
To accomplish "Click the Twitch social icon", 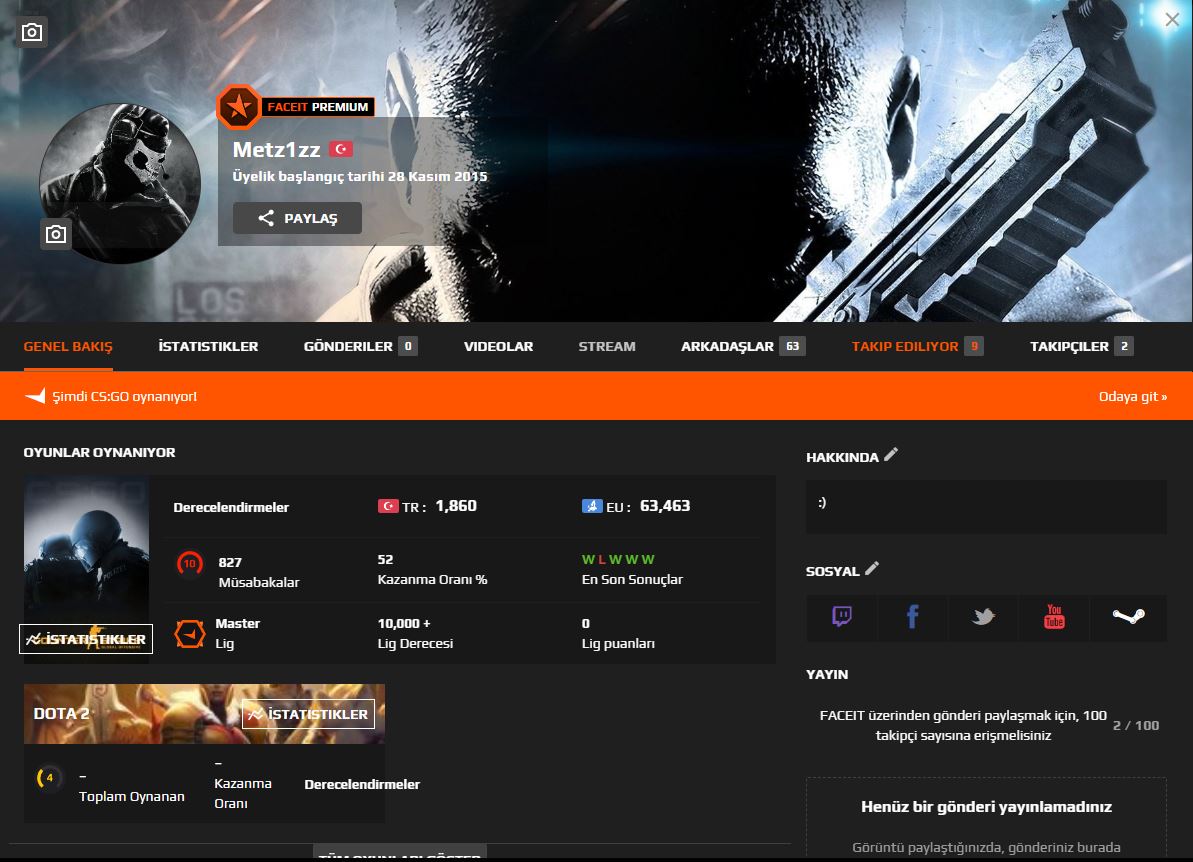I will coord(841,616).
